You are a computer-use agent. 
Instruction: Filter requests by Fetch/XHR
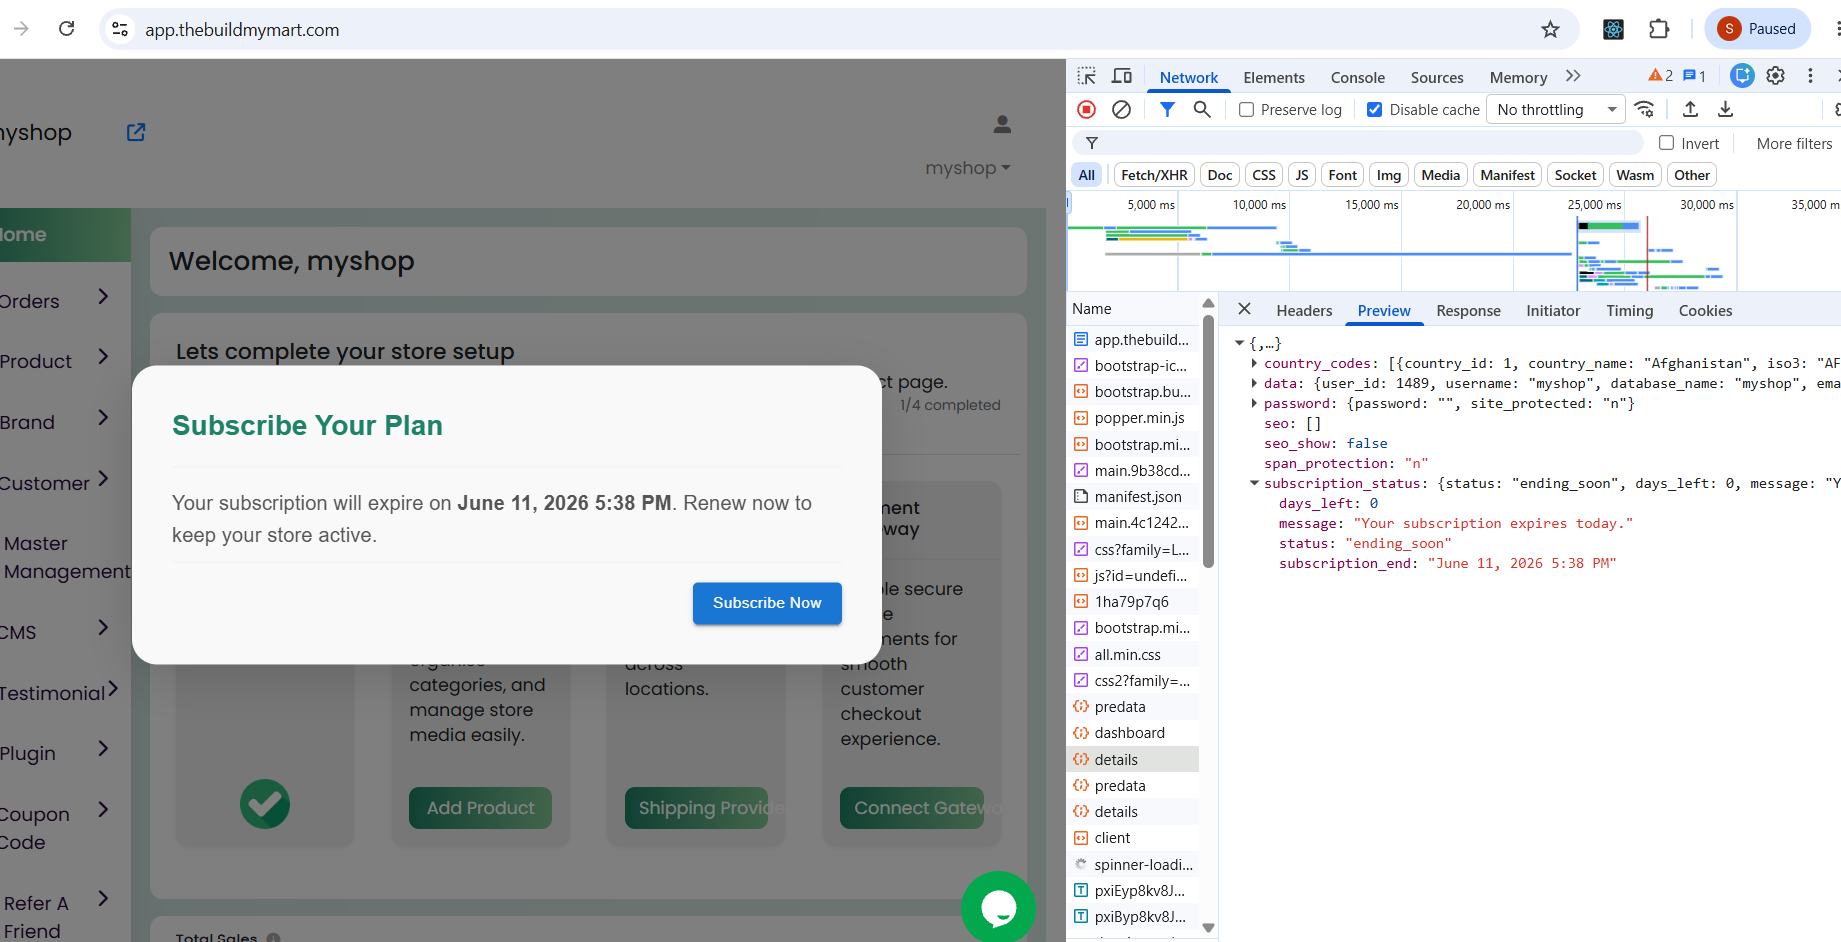(x=1154, y=175)
